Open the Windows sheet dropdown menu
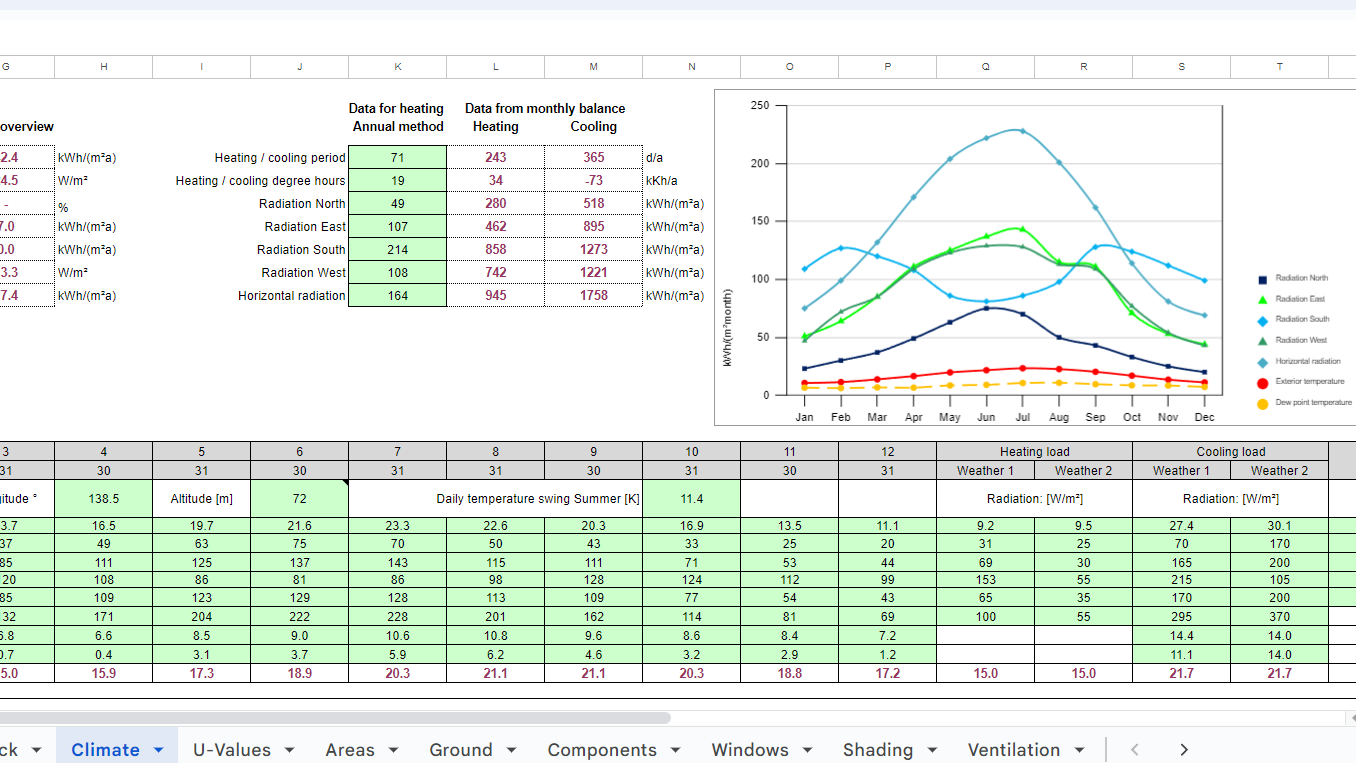 tap(806, 749)
